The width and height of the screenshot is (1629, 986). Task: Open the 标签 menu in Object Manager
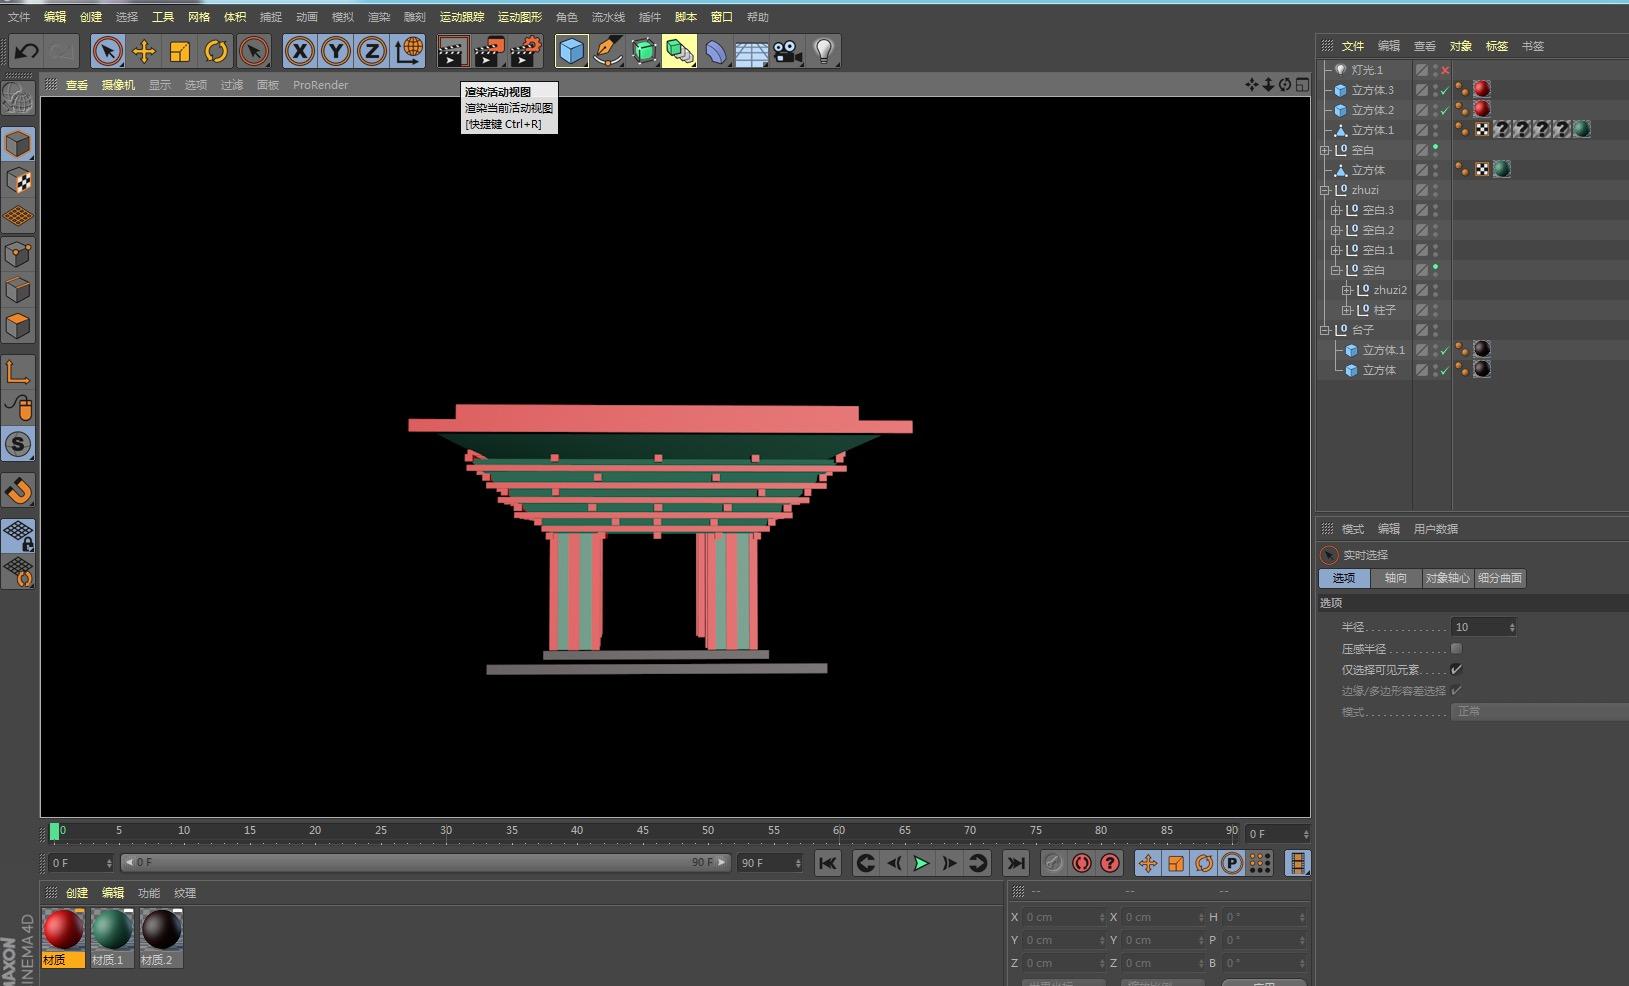1497,46
